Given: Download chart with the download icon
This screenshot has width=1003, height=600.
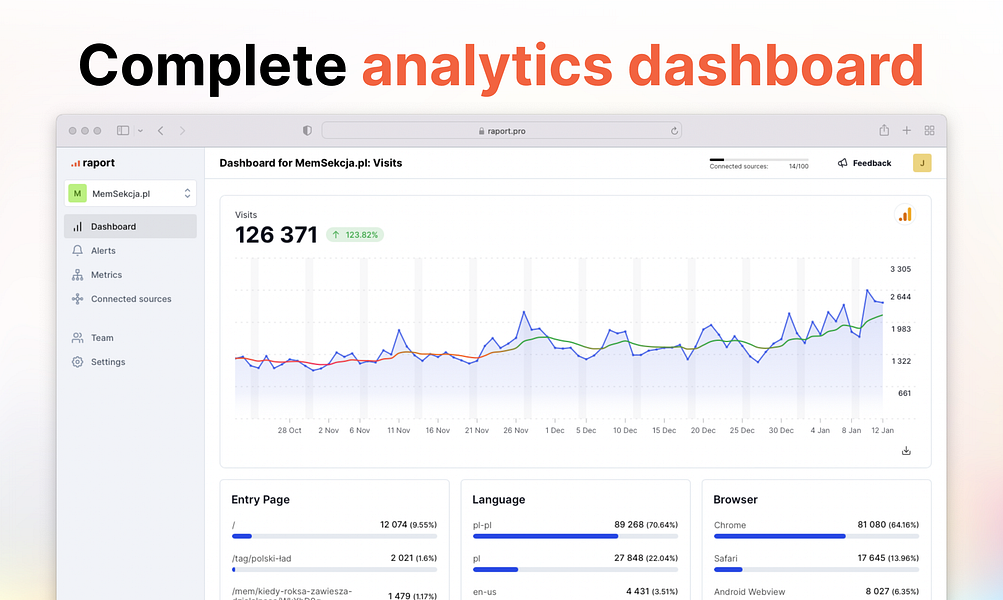Looking at the screenshot, I should click(906, 451).
